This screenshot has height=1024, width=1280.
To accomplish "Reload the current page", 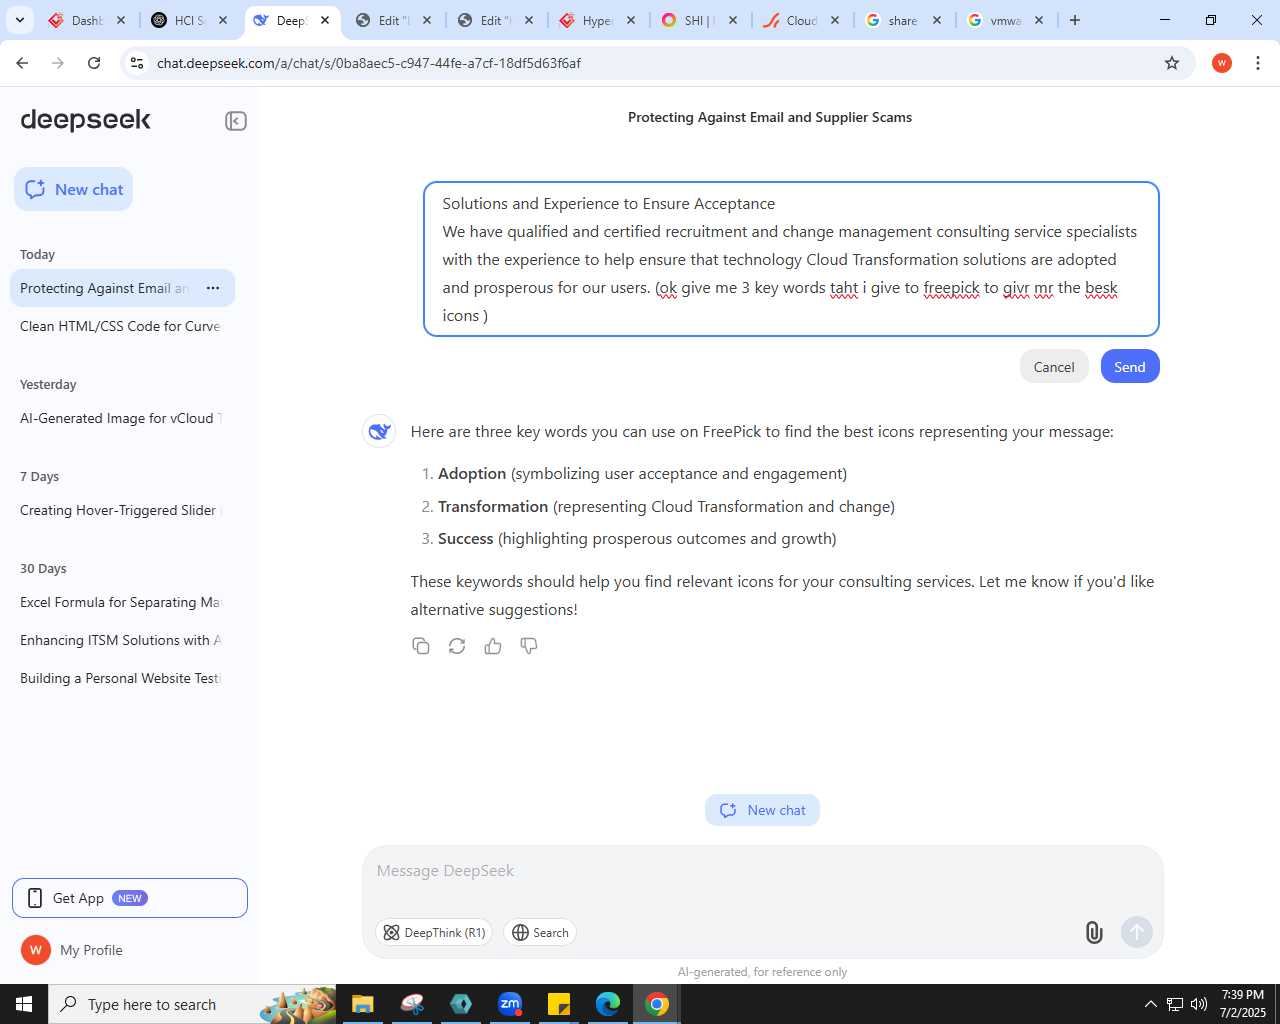I will point(94,63).
